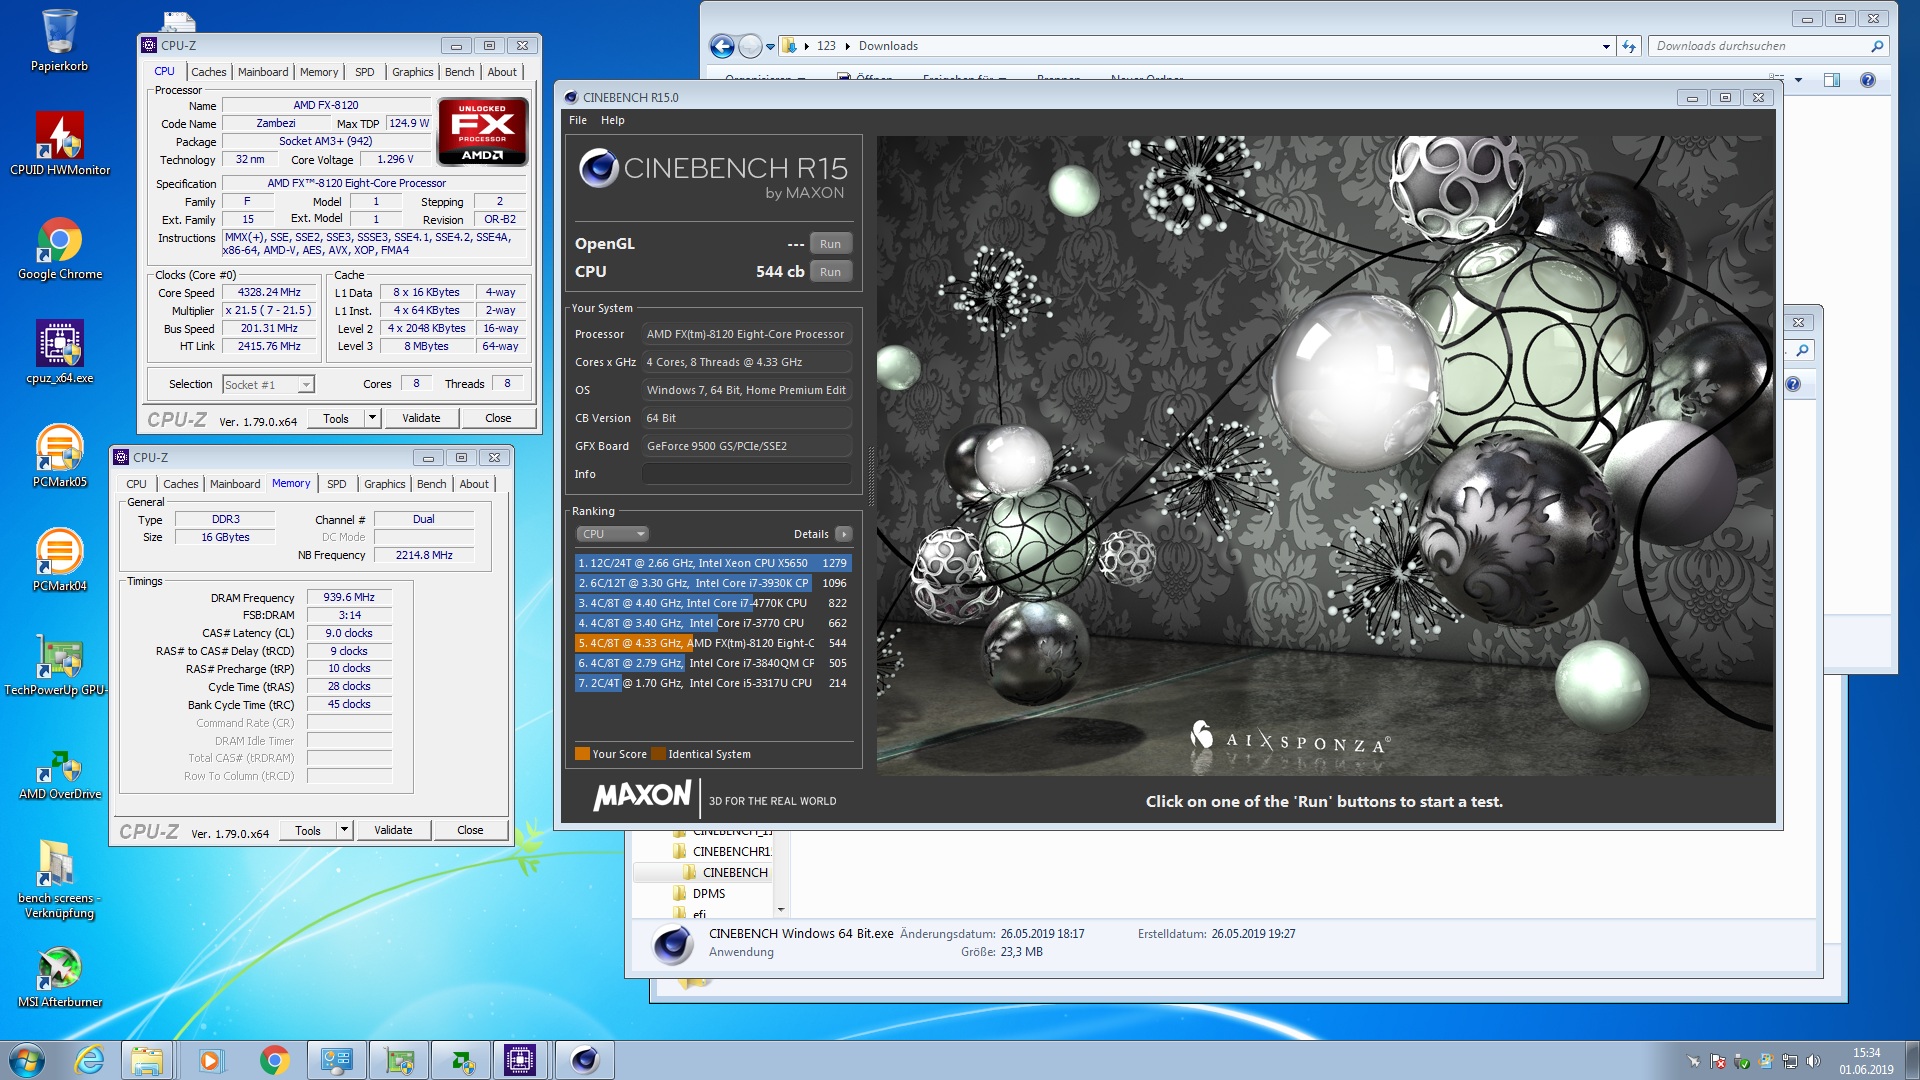The height and width of the screenshot is (1080, 1920).
Task: Expand Tools dropdown arrow in CPU-Z CPU window
Action: [x=372, y=418]
